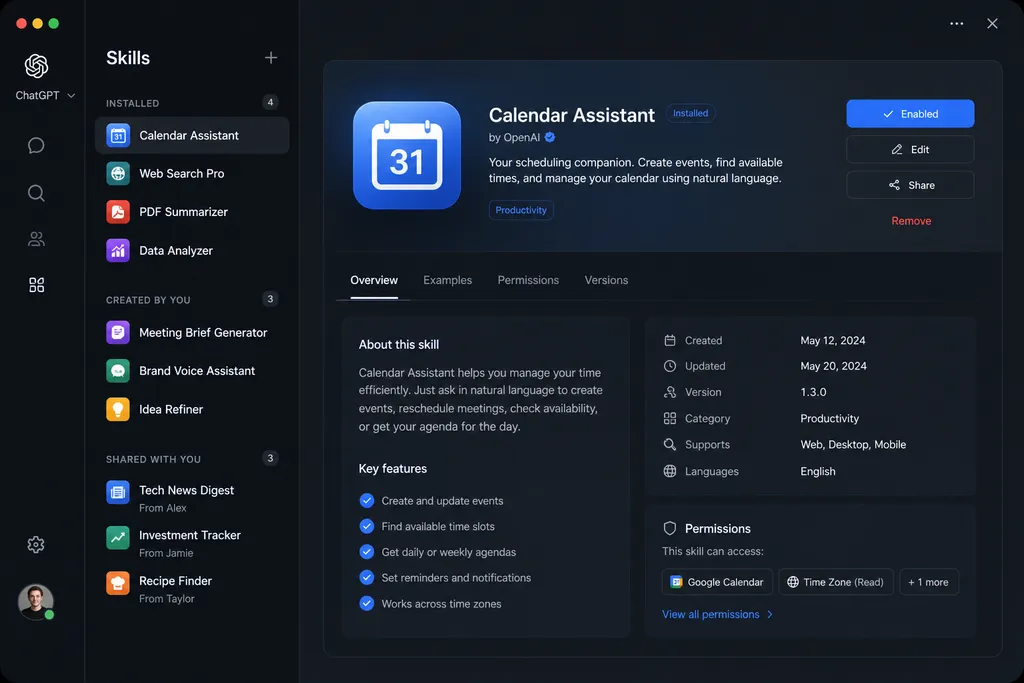Image resolution: width=1024 pixels, height=683 pixels.
Task: Click the globe icon beside Languages
Action: (x=669, y=471)
